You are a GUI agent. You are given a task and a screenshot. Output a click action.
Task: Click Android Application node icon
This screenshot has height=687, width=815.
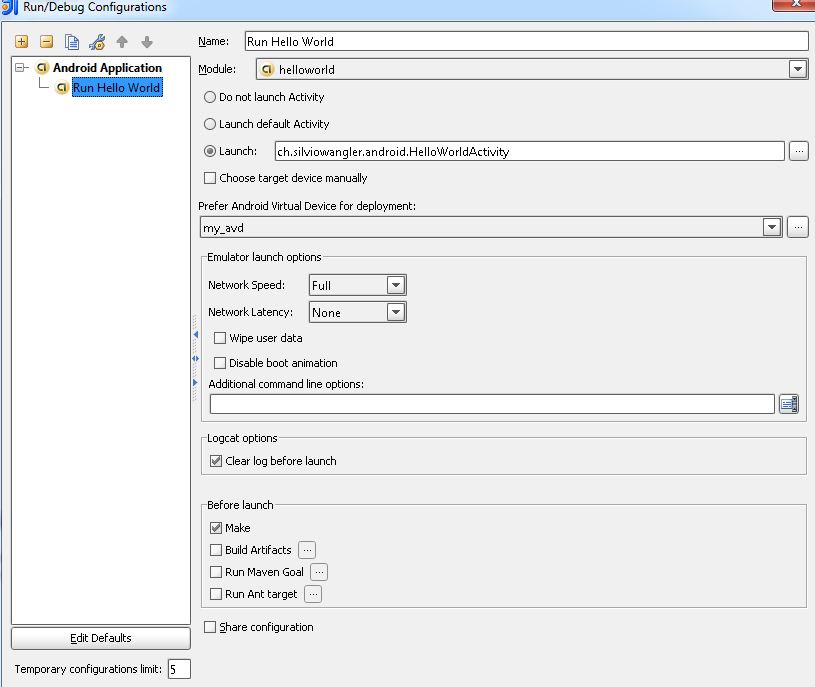click(x=42, y=68)
